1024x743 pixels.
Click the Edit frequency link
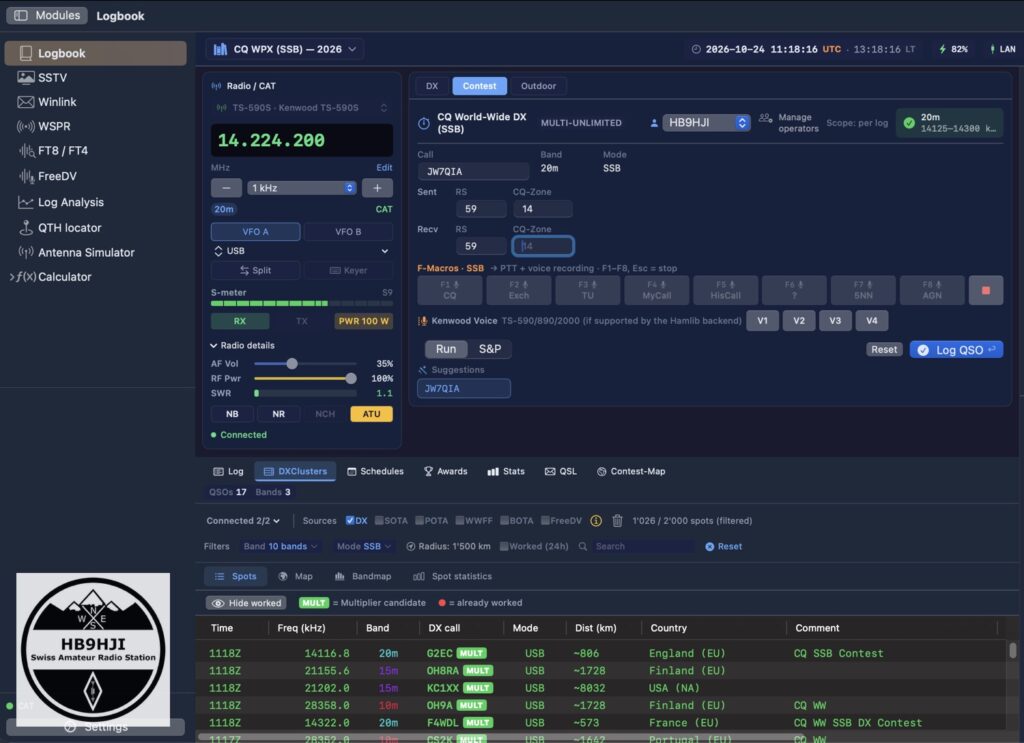[x=384, y=168]
